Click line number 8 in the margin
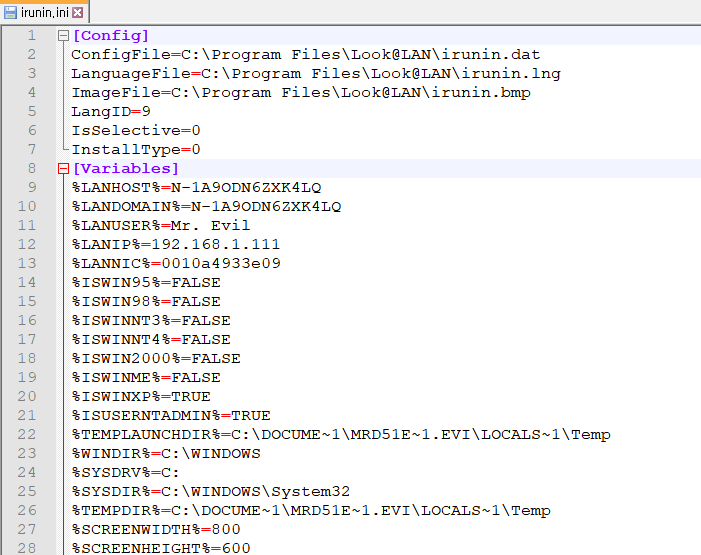Image resolution: width=701 pixels, height=555 pixels. pos(31,169)
